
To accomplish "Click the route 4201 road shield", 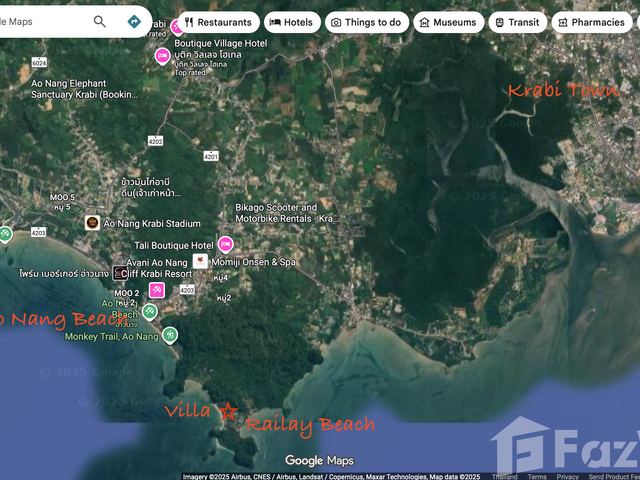I will point(211,156).
